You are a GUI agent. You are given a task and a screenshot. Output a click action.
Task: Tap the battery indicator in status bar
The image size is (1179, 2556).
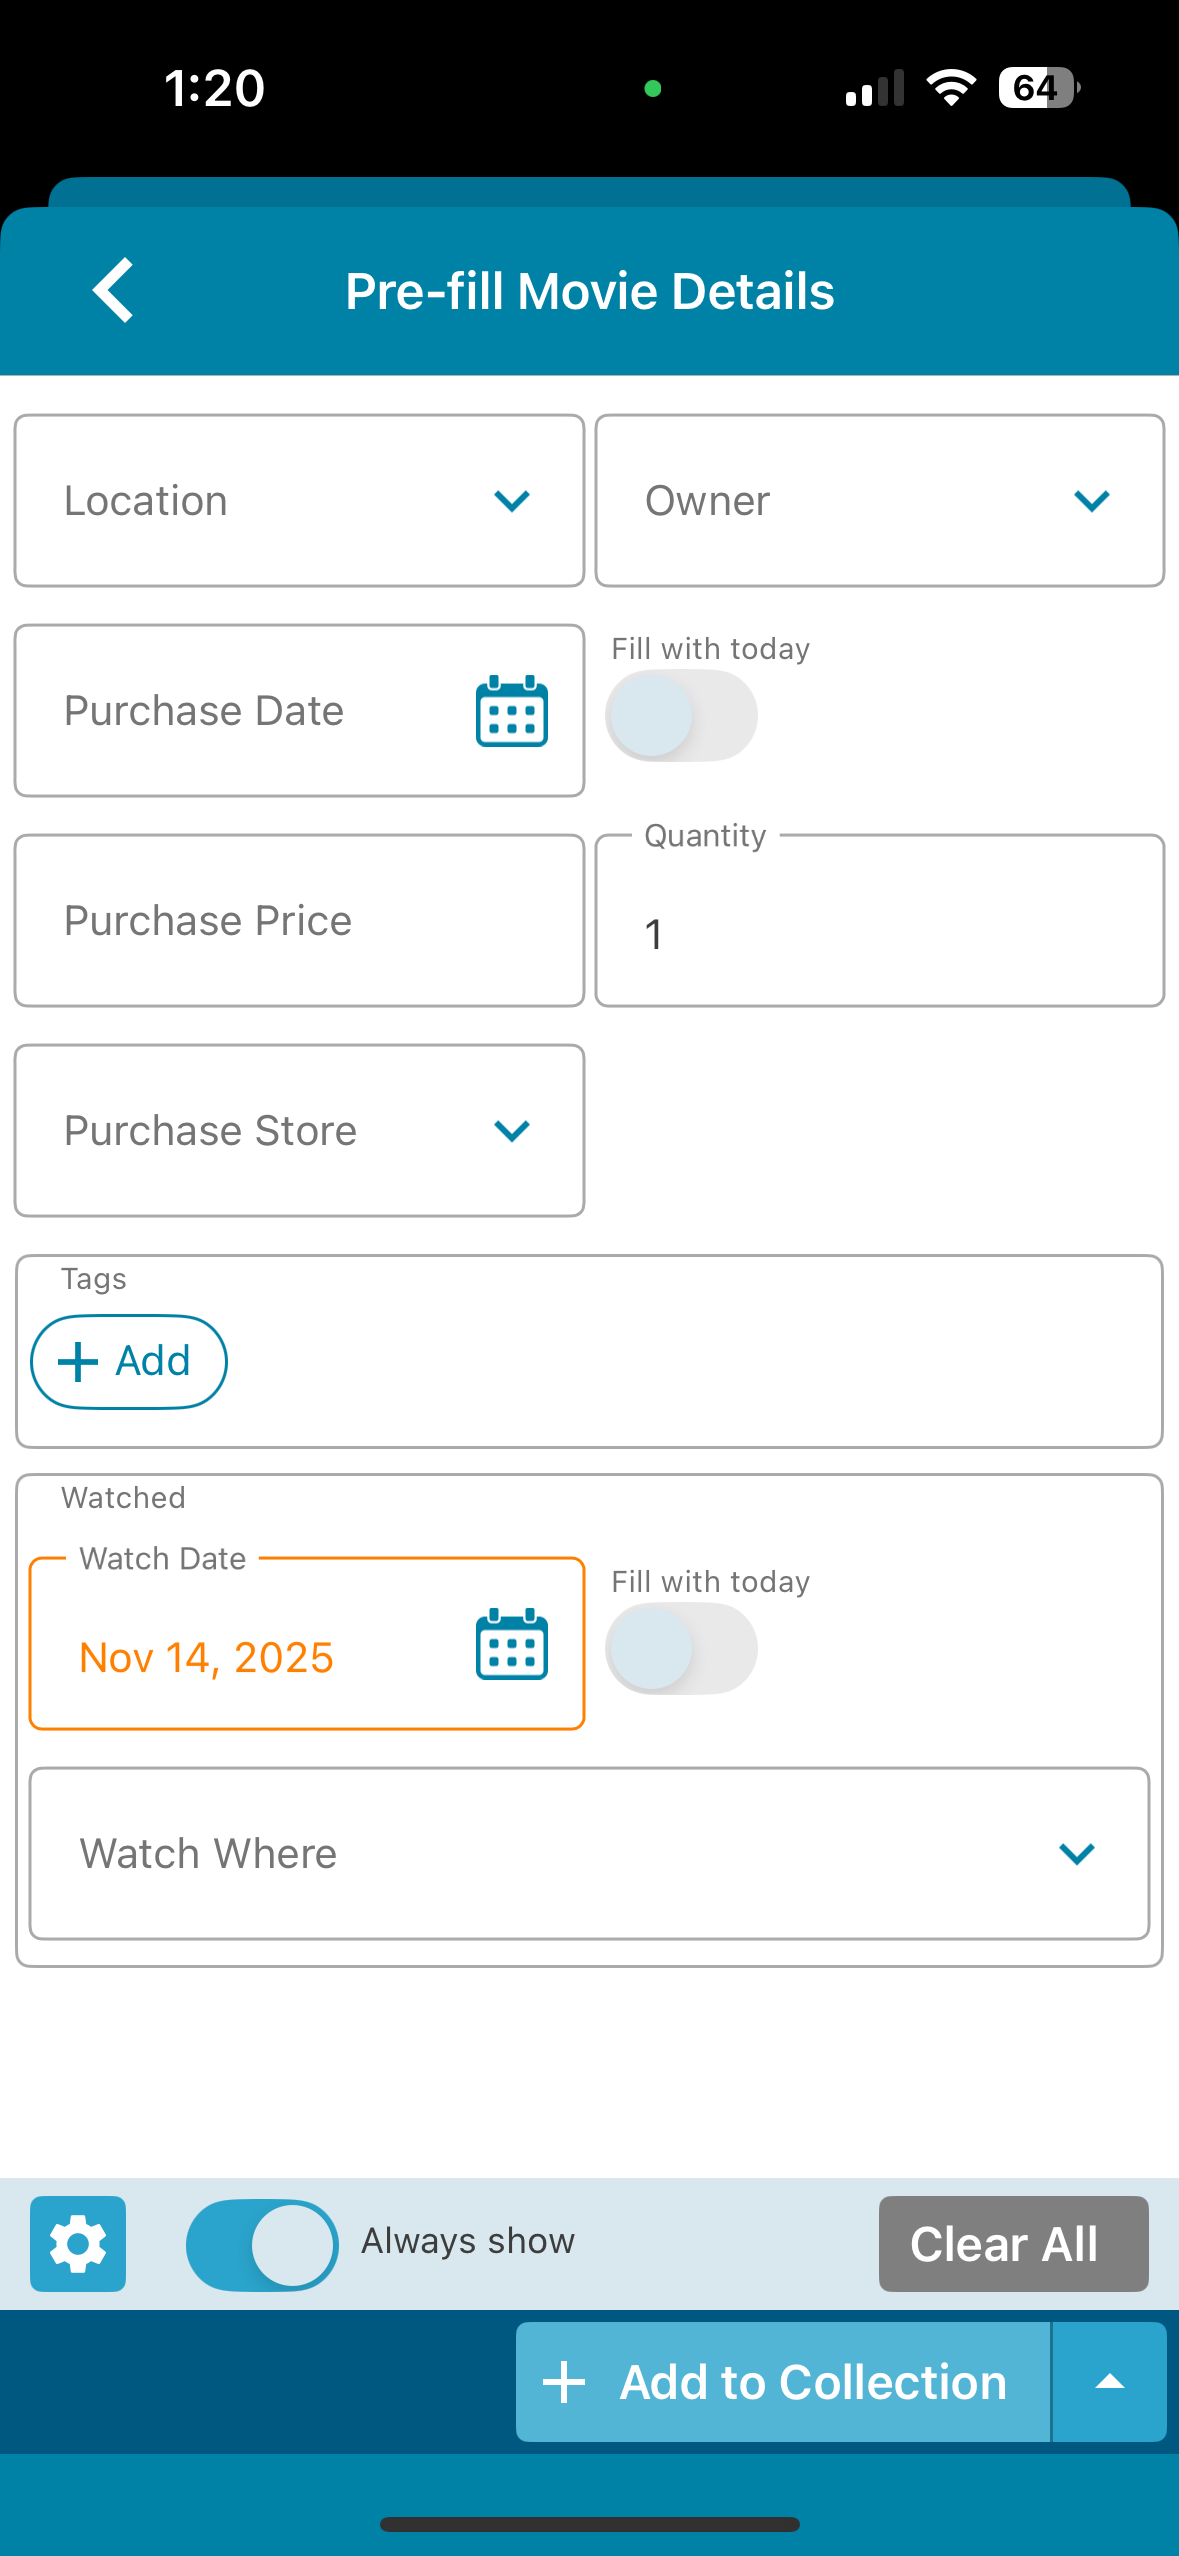pos(1038,88)
